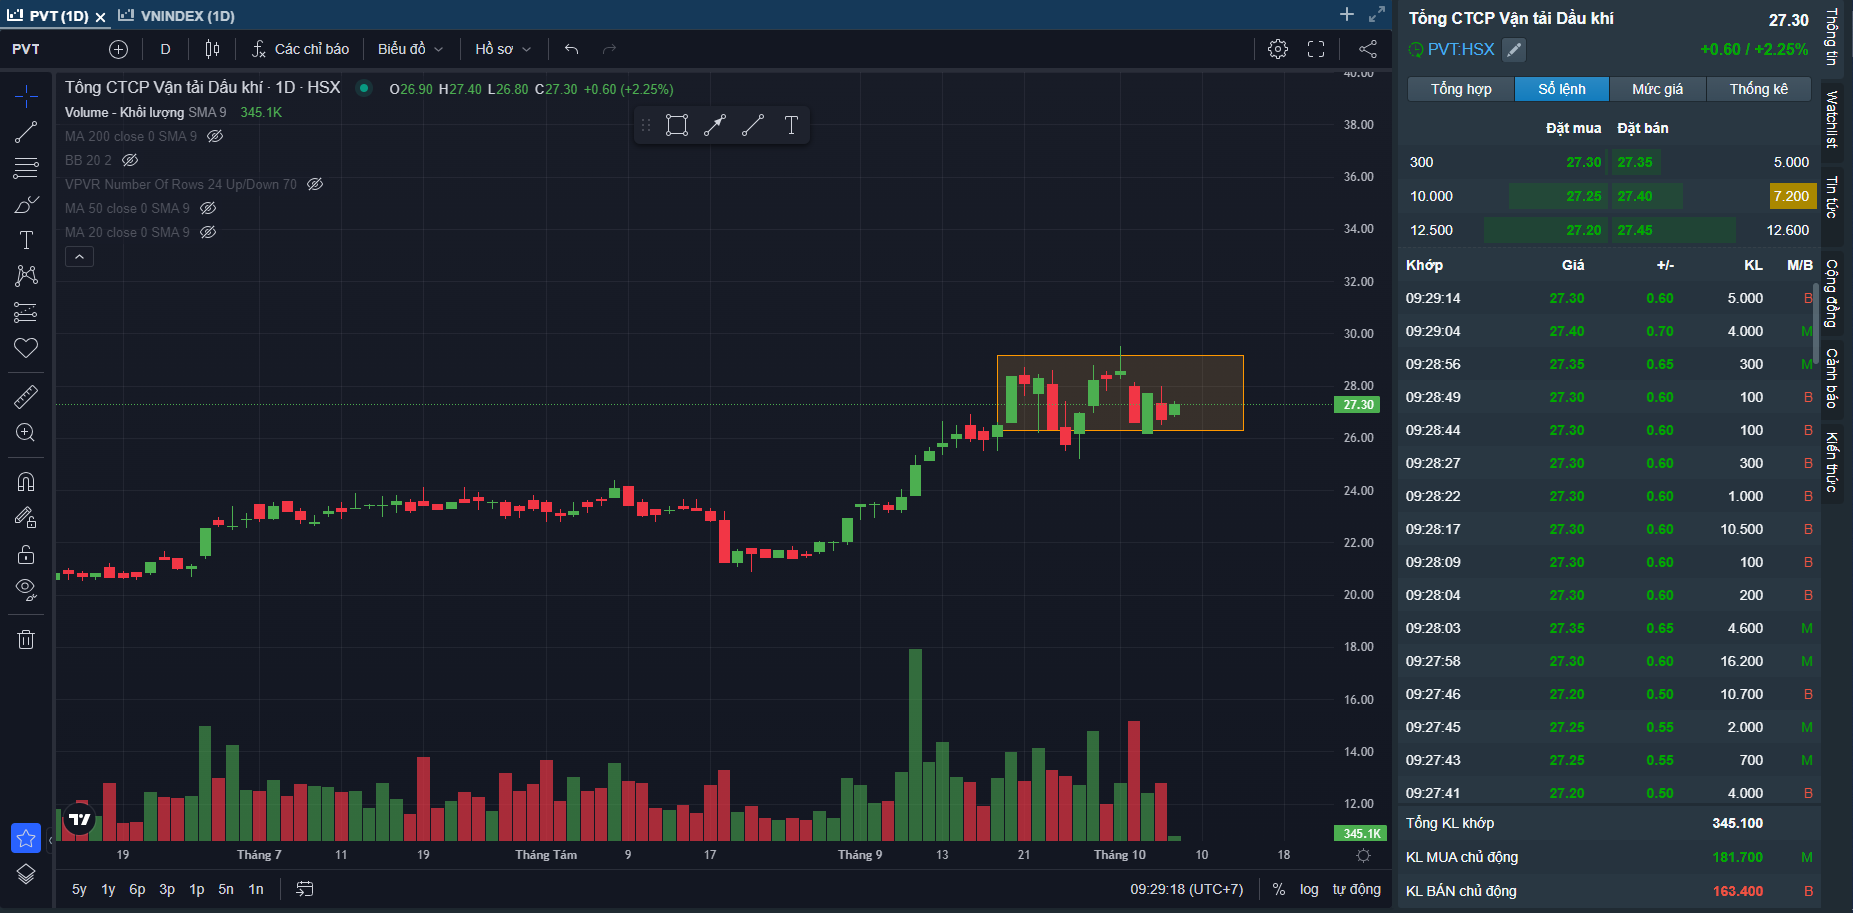Screen dimensions: 1853x913
Task: Open the heart icons and shapes tool
Action: [x=26, y=348]
